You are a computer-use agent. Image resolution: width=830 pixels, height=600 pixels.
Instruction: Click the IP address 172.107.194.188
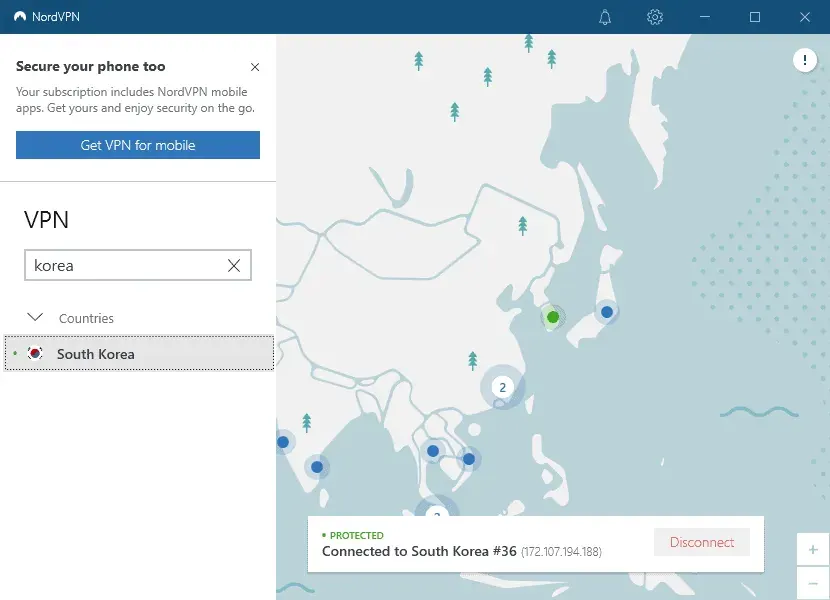click(x=561, y=552)
